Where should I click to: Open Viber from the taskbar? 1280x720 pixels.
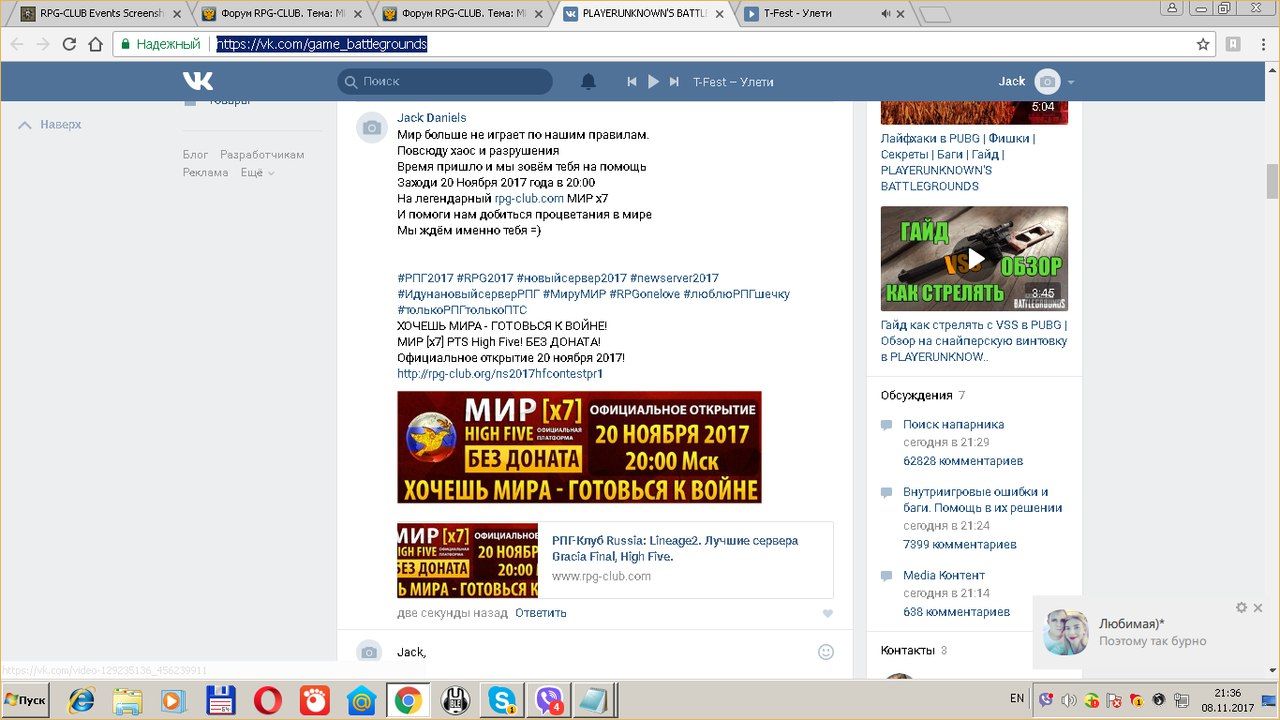[x=548, y=700]
